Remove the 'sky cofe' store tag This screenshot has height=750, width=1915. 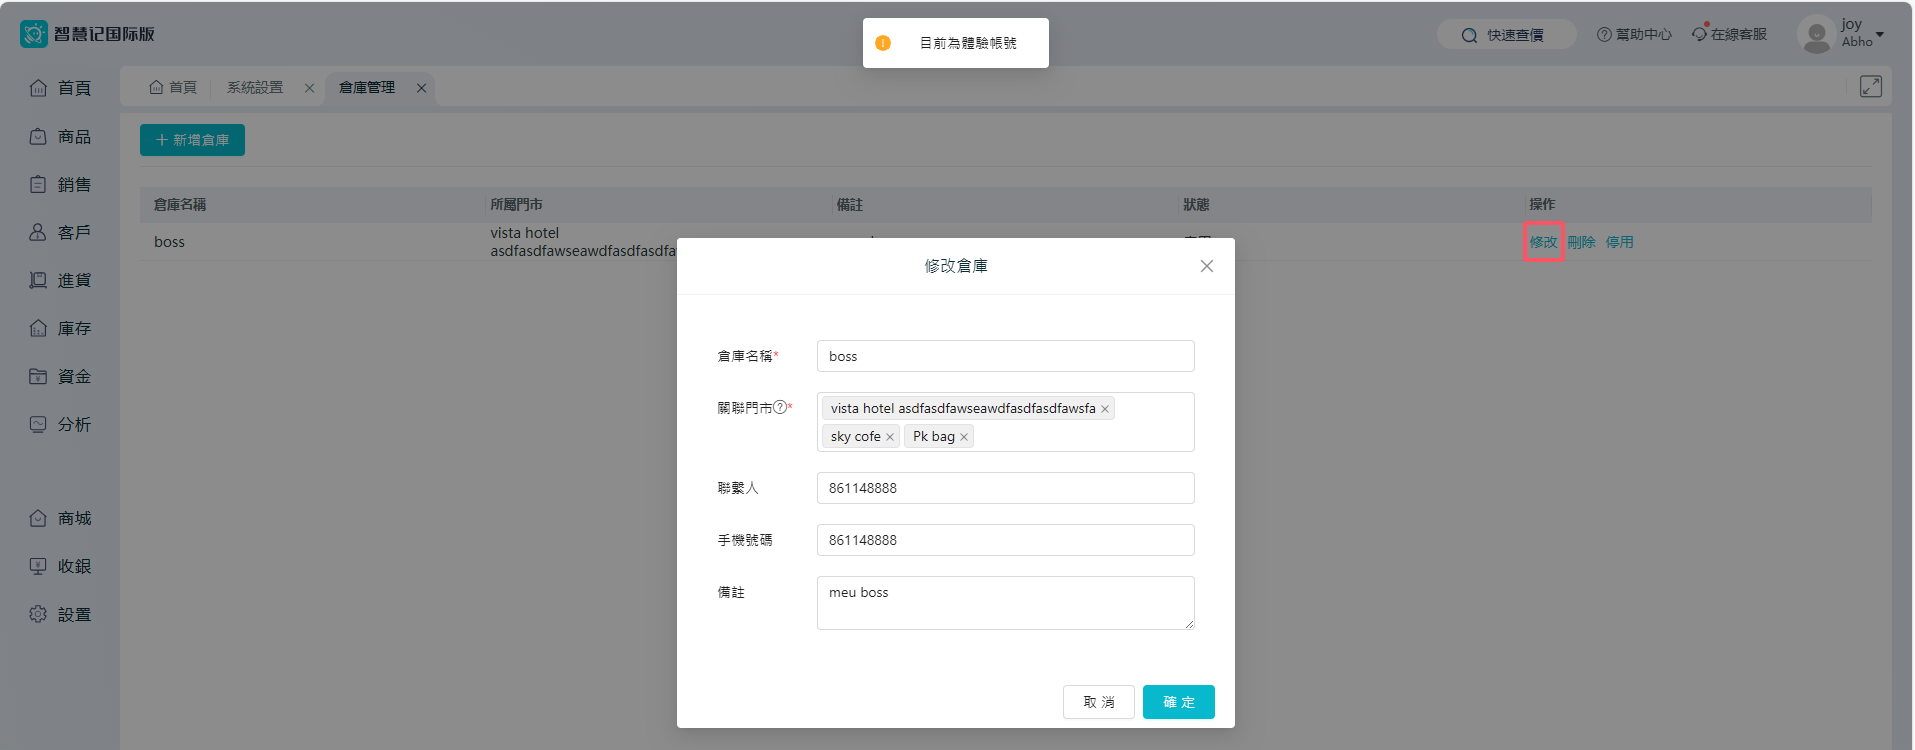(x=890, y=437)
